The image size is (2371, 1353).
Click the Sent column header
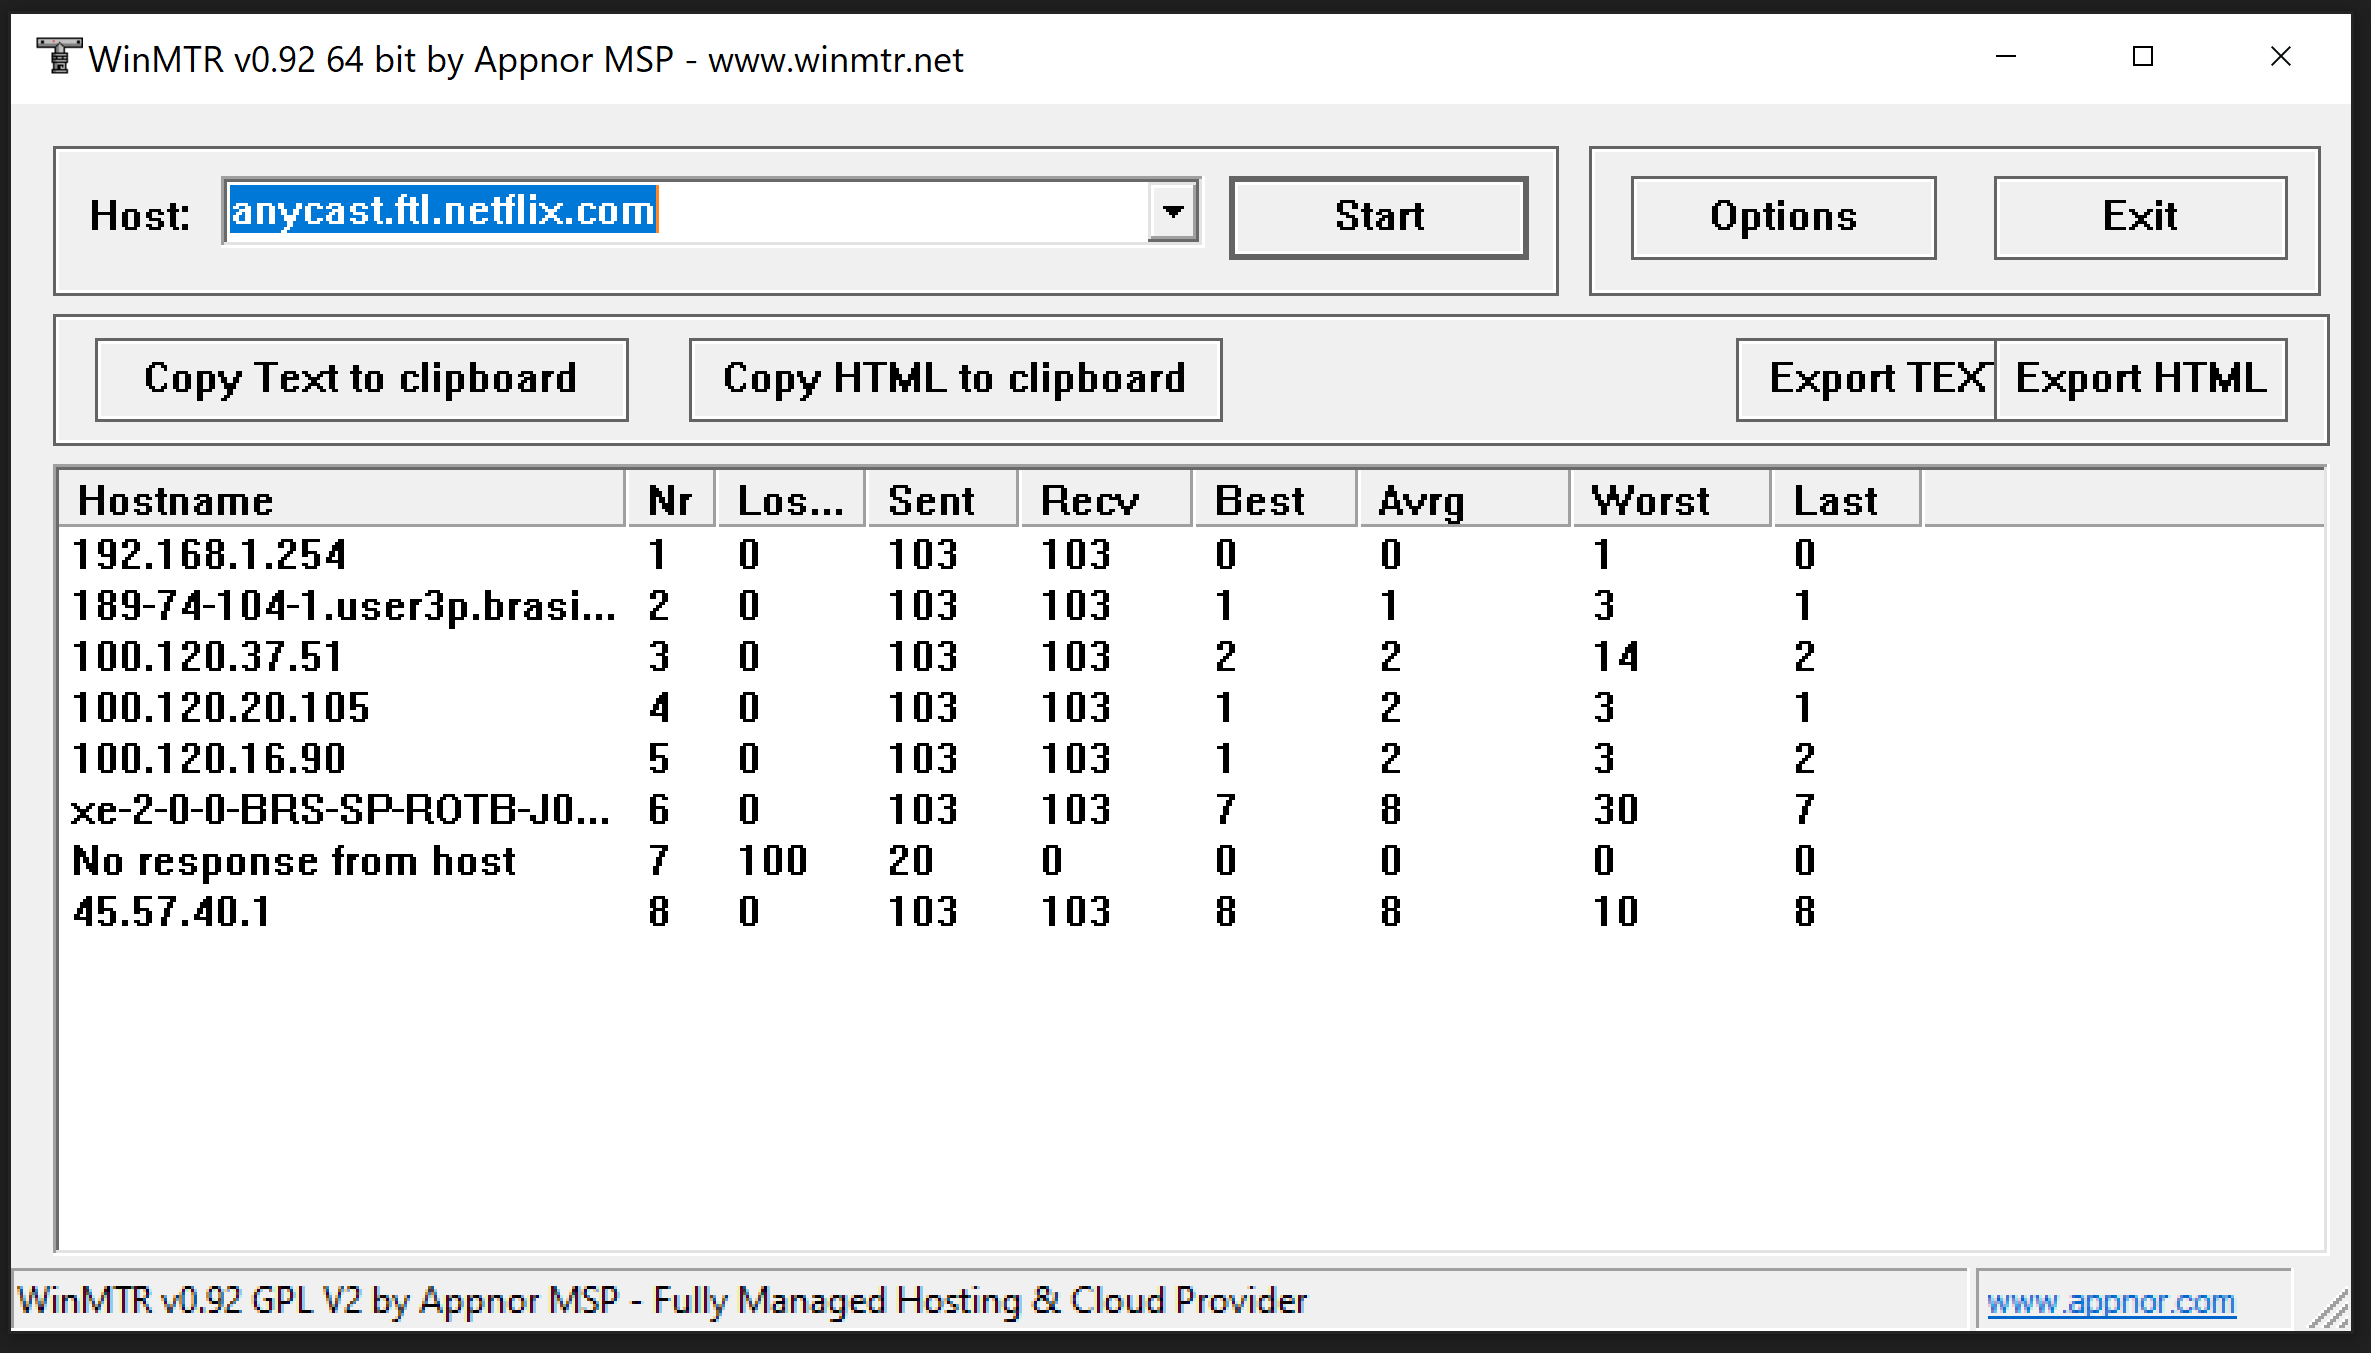tap(942, 499)
